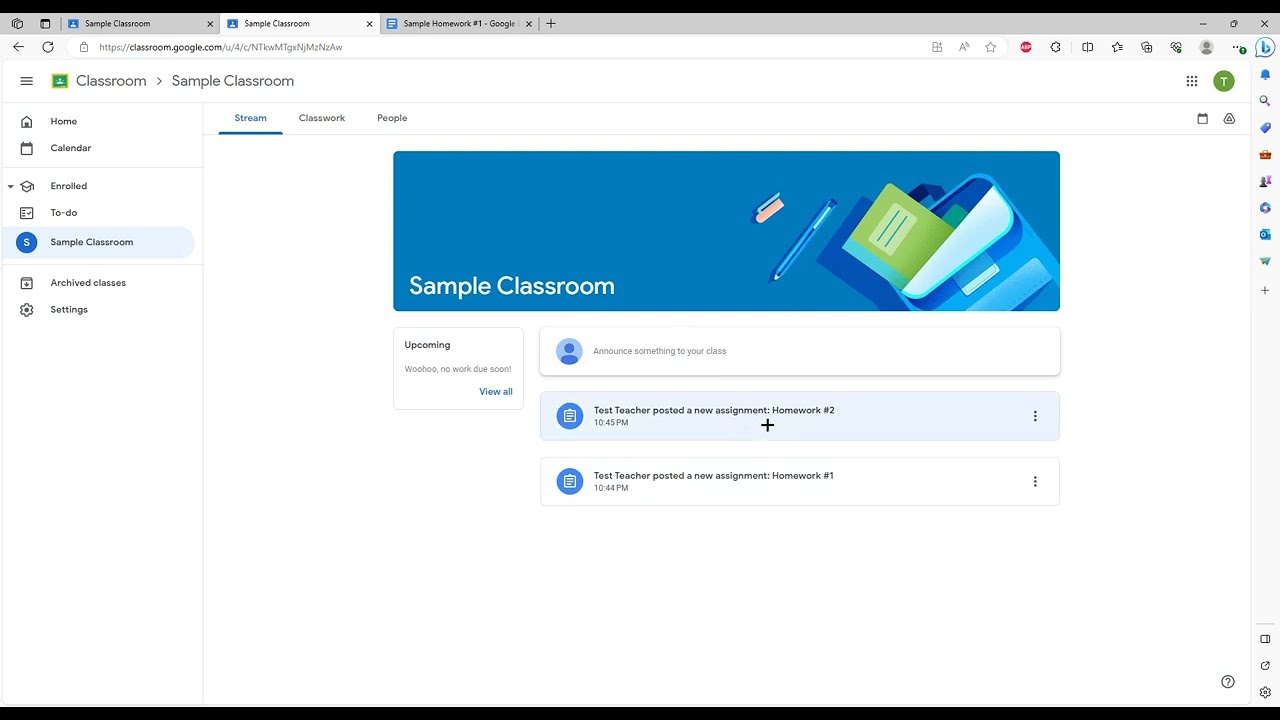Click View all upcoming work
This screenshot has height=720, width=1280.
coord(496,392)
